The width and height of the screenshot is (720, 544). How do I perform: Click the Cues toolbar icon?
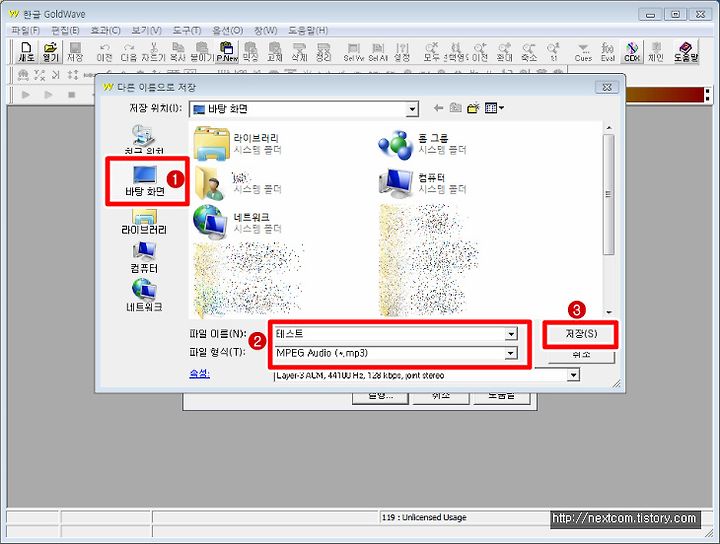(583, 51)
